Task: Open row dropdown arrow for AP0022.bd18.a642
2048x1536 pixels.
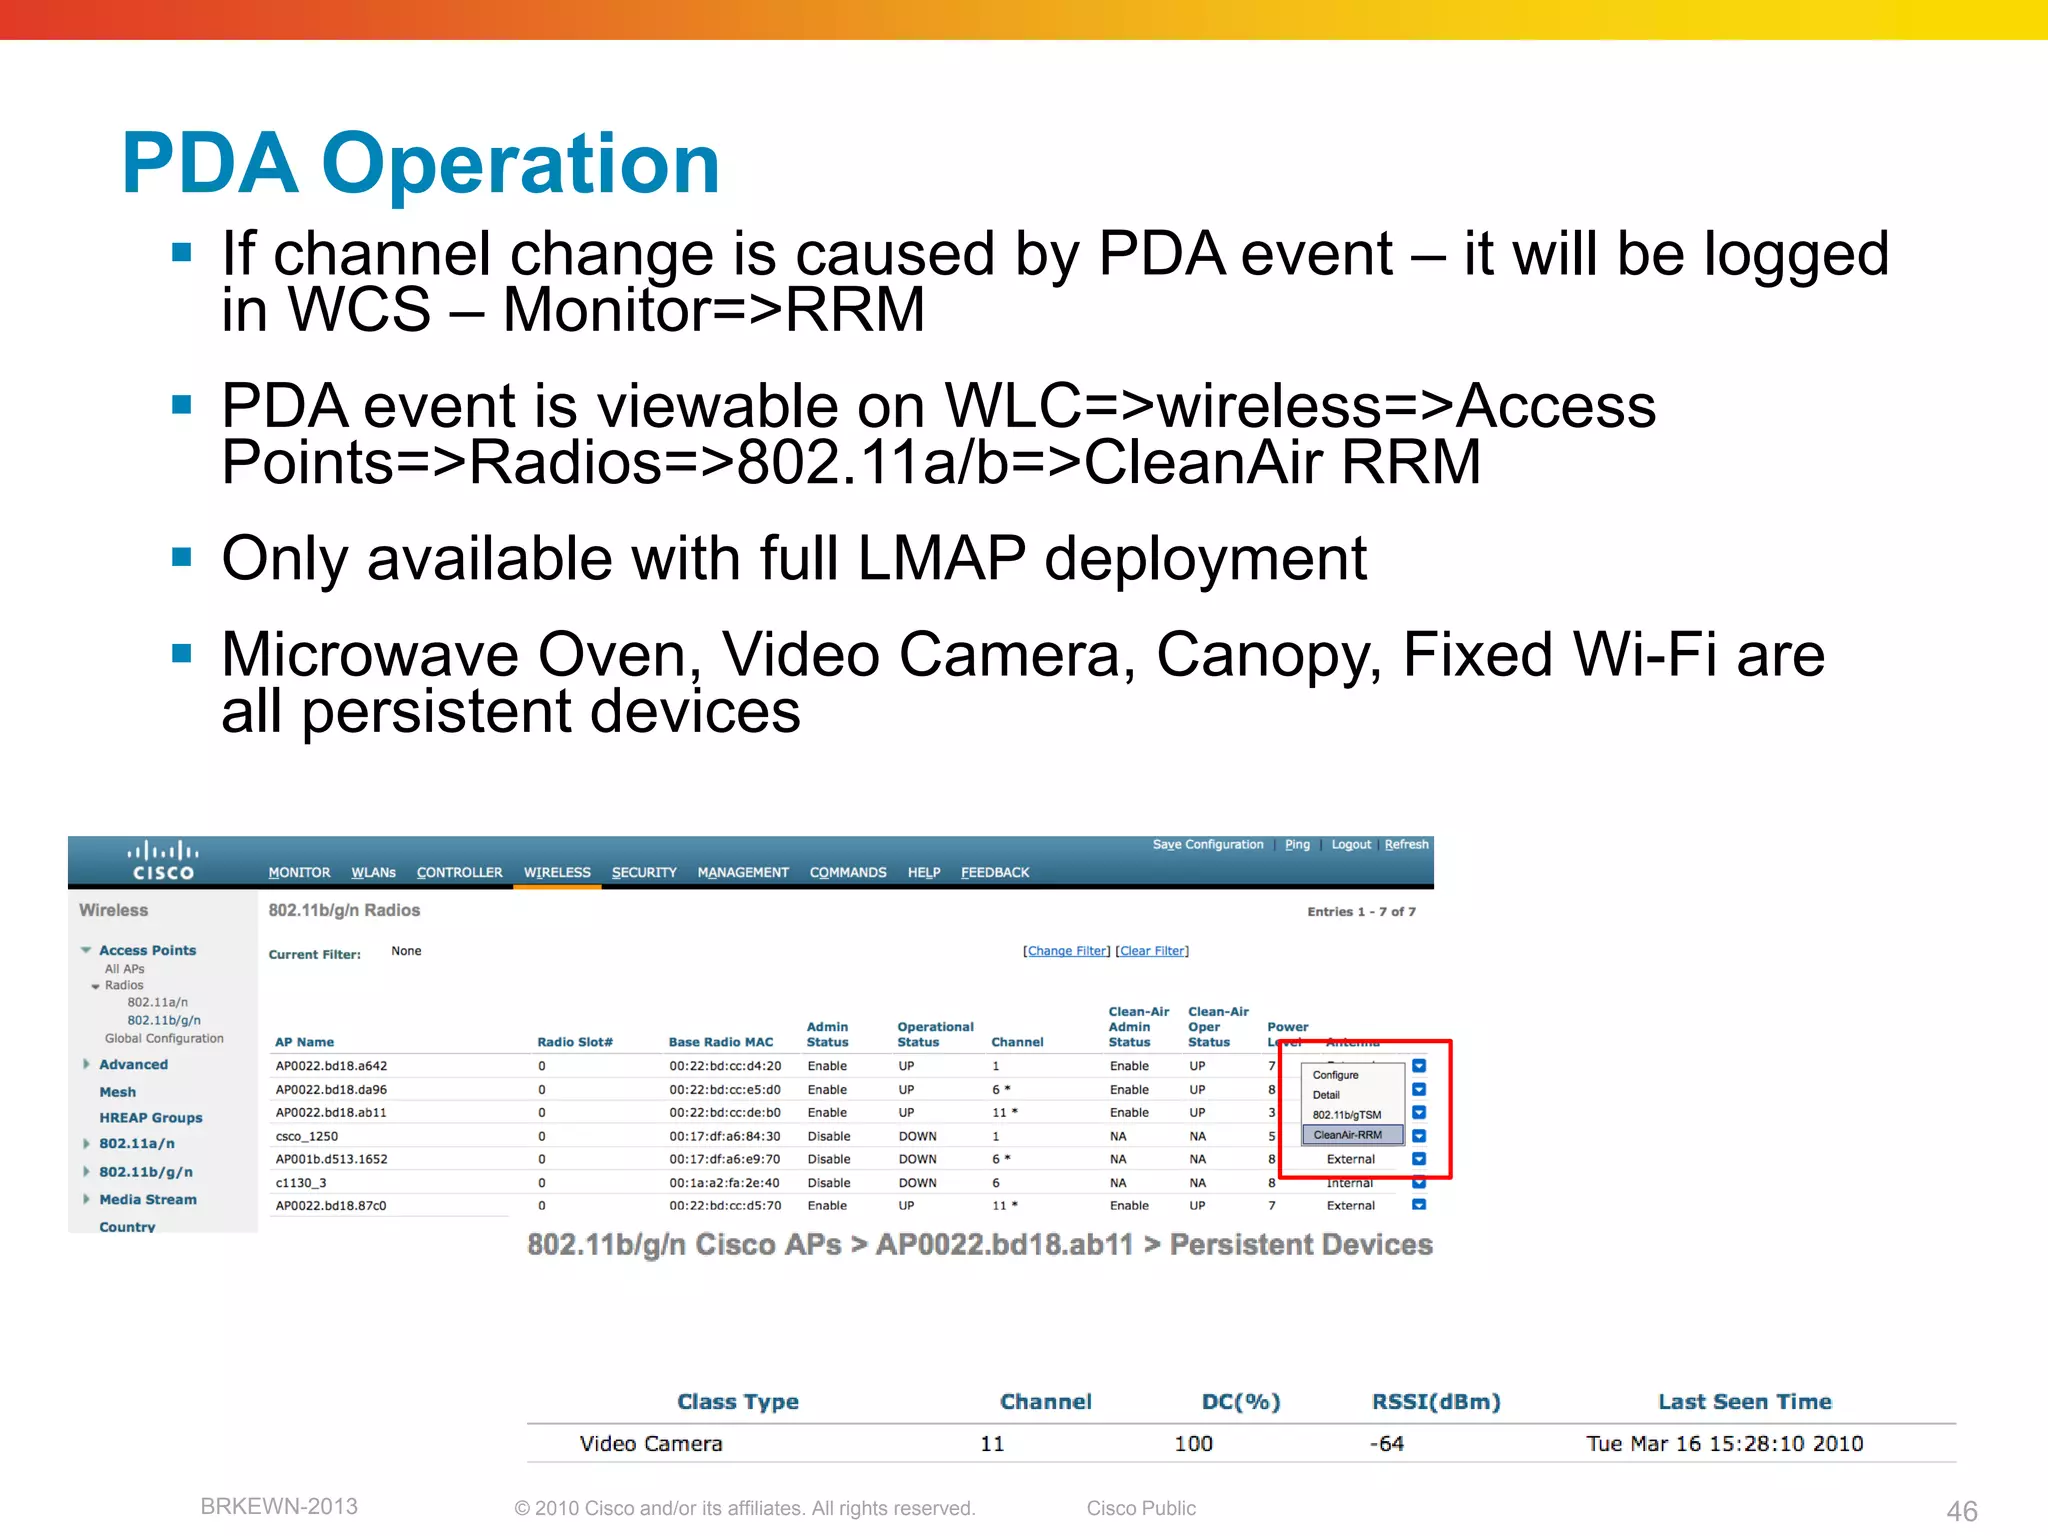Action: (1419, 1066)
